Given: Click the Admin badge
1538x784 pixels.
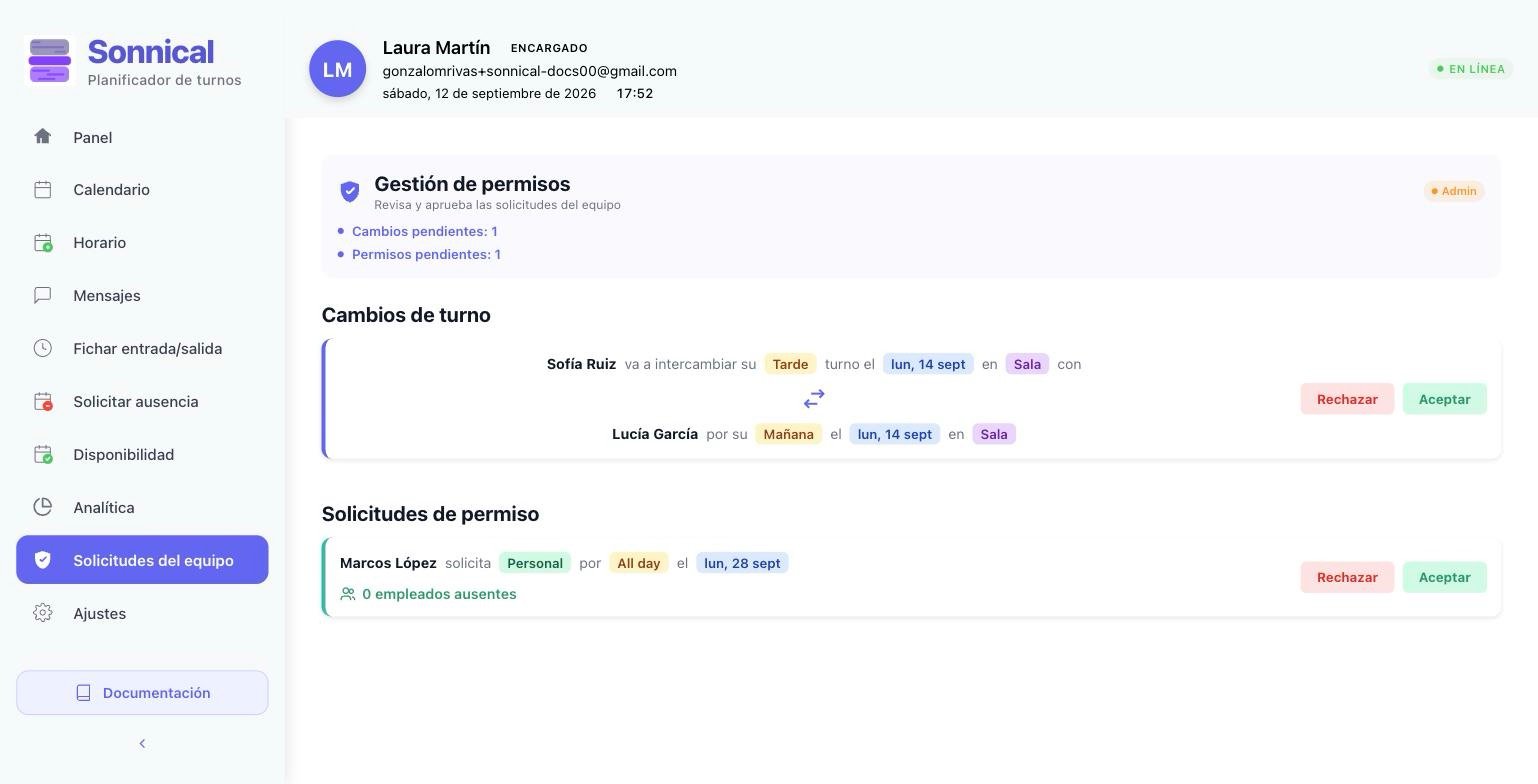Looking at the screenshot, I should pyautogui.click(x=1454, y=191).
